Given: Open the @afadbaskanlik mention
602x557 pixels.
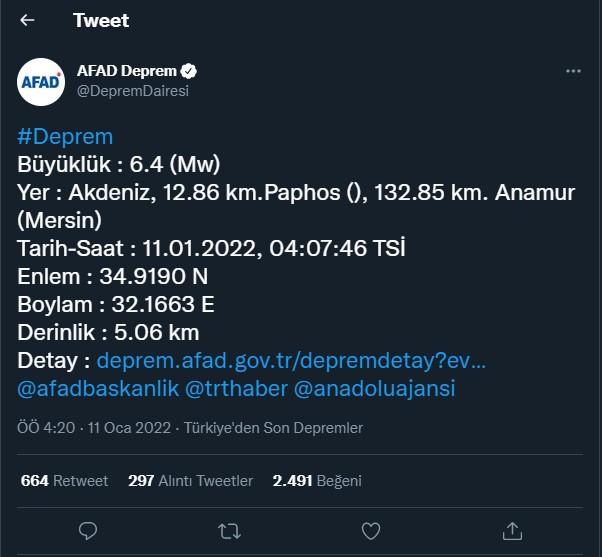Looking at the screenshot, I should 98,388.
